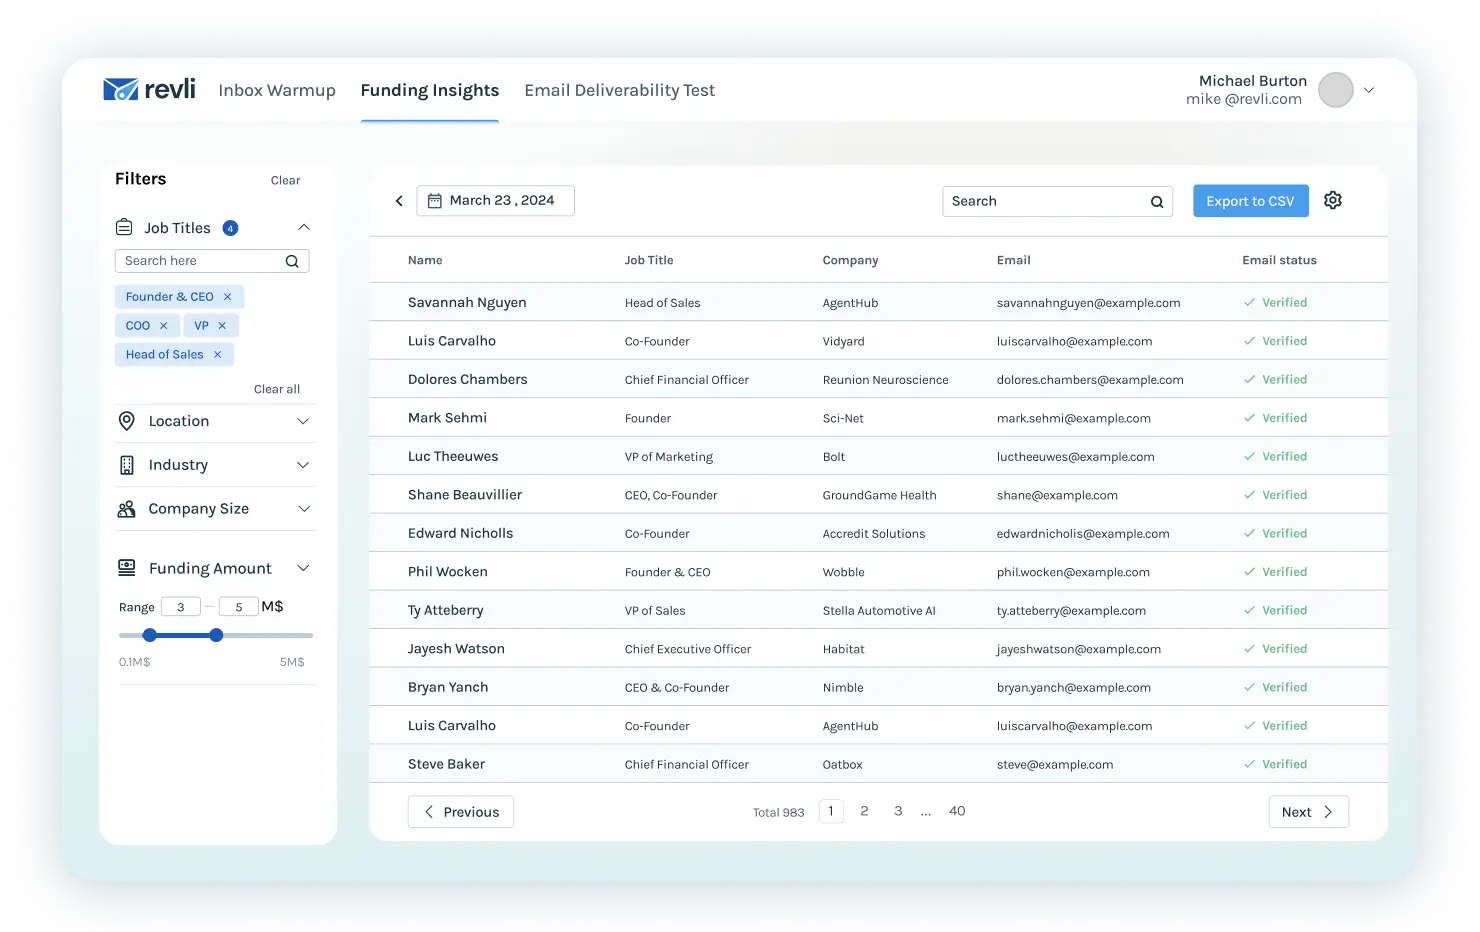
Task: Select the Savannah Nguyen row name
Action: point(467,303)
